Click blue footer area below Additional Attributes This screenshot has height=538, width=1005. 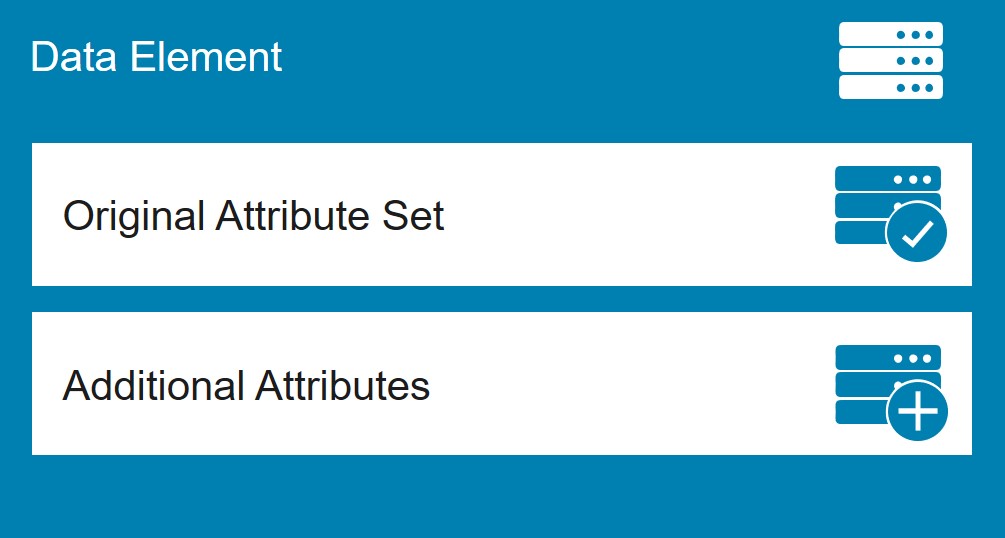(502, 496)
